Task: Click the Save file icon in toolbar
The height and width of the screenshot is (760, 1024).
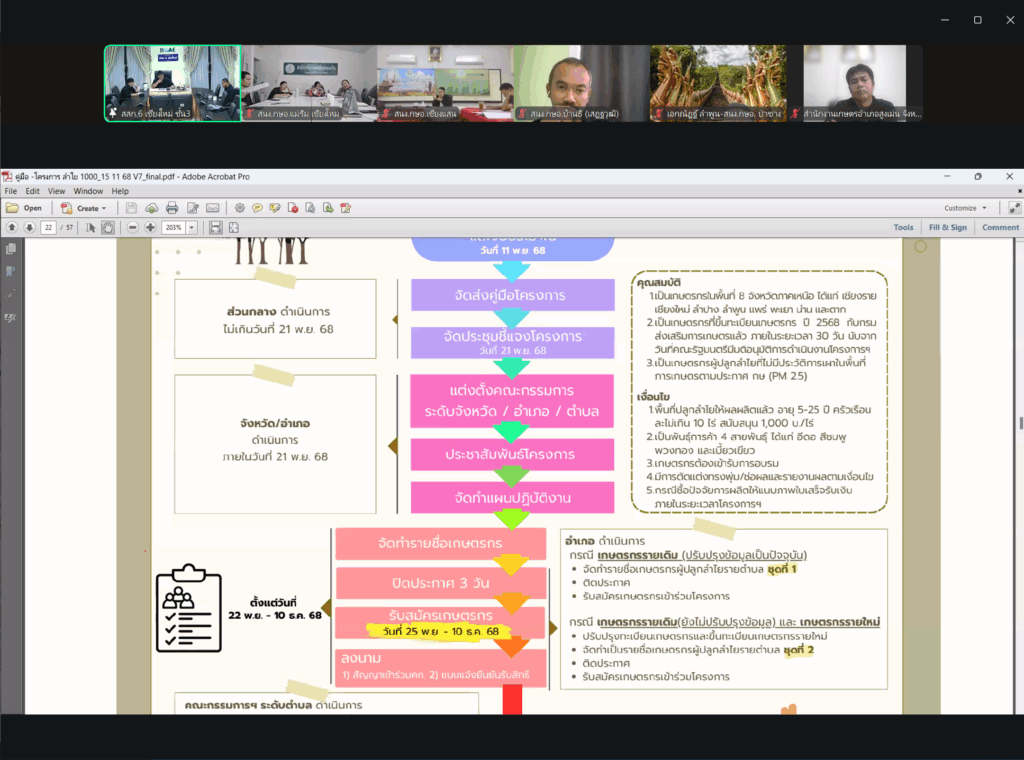Action: [x=131, y=208]
